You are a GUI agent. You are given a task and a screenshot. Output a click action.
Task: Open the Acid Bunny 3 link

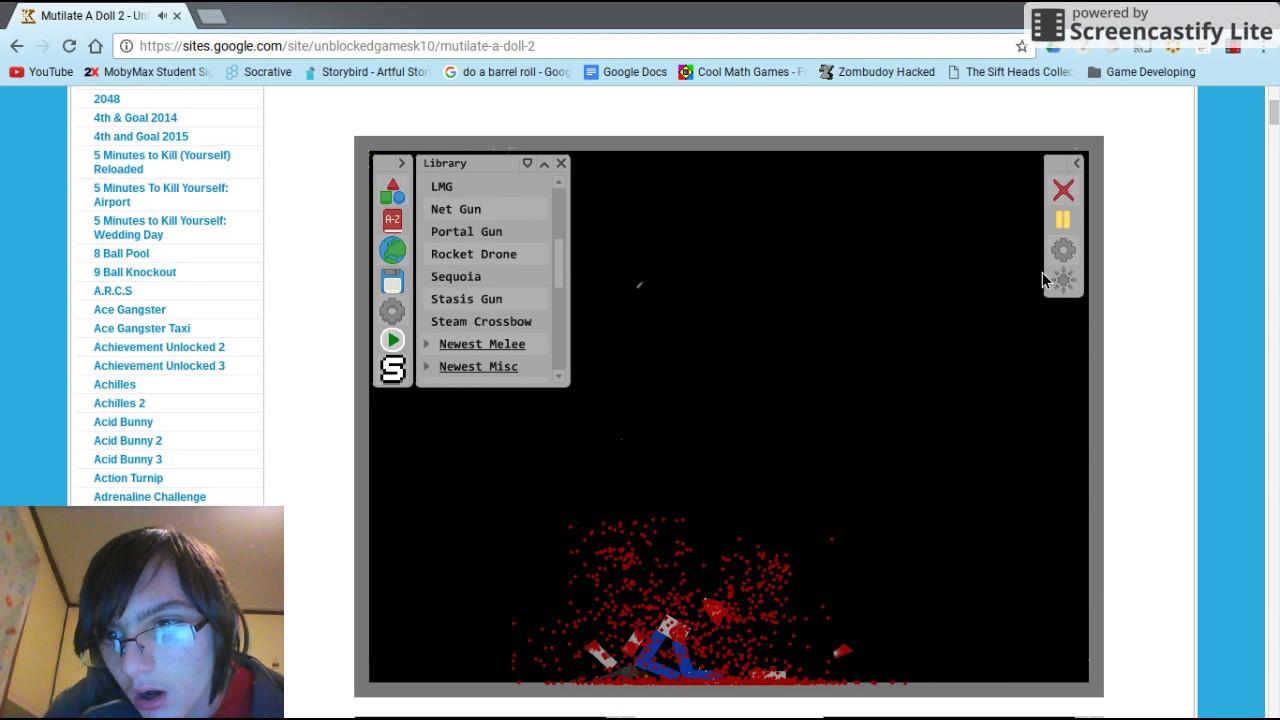pyautogui.click(x=128, y=459)
